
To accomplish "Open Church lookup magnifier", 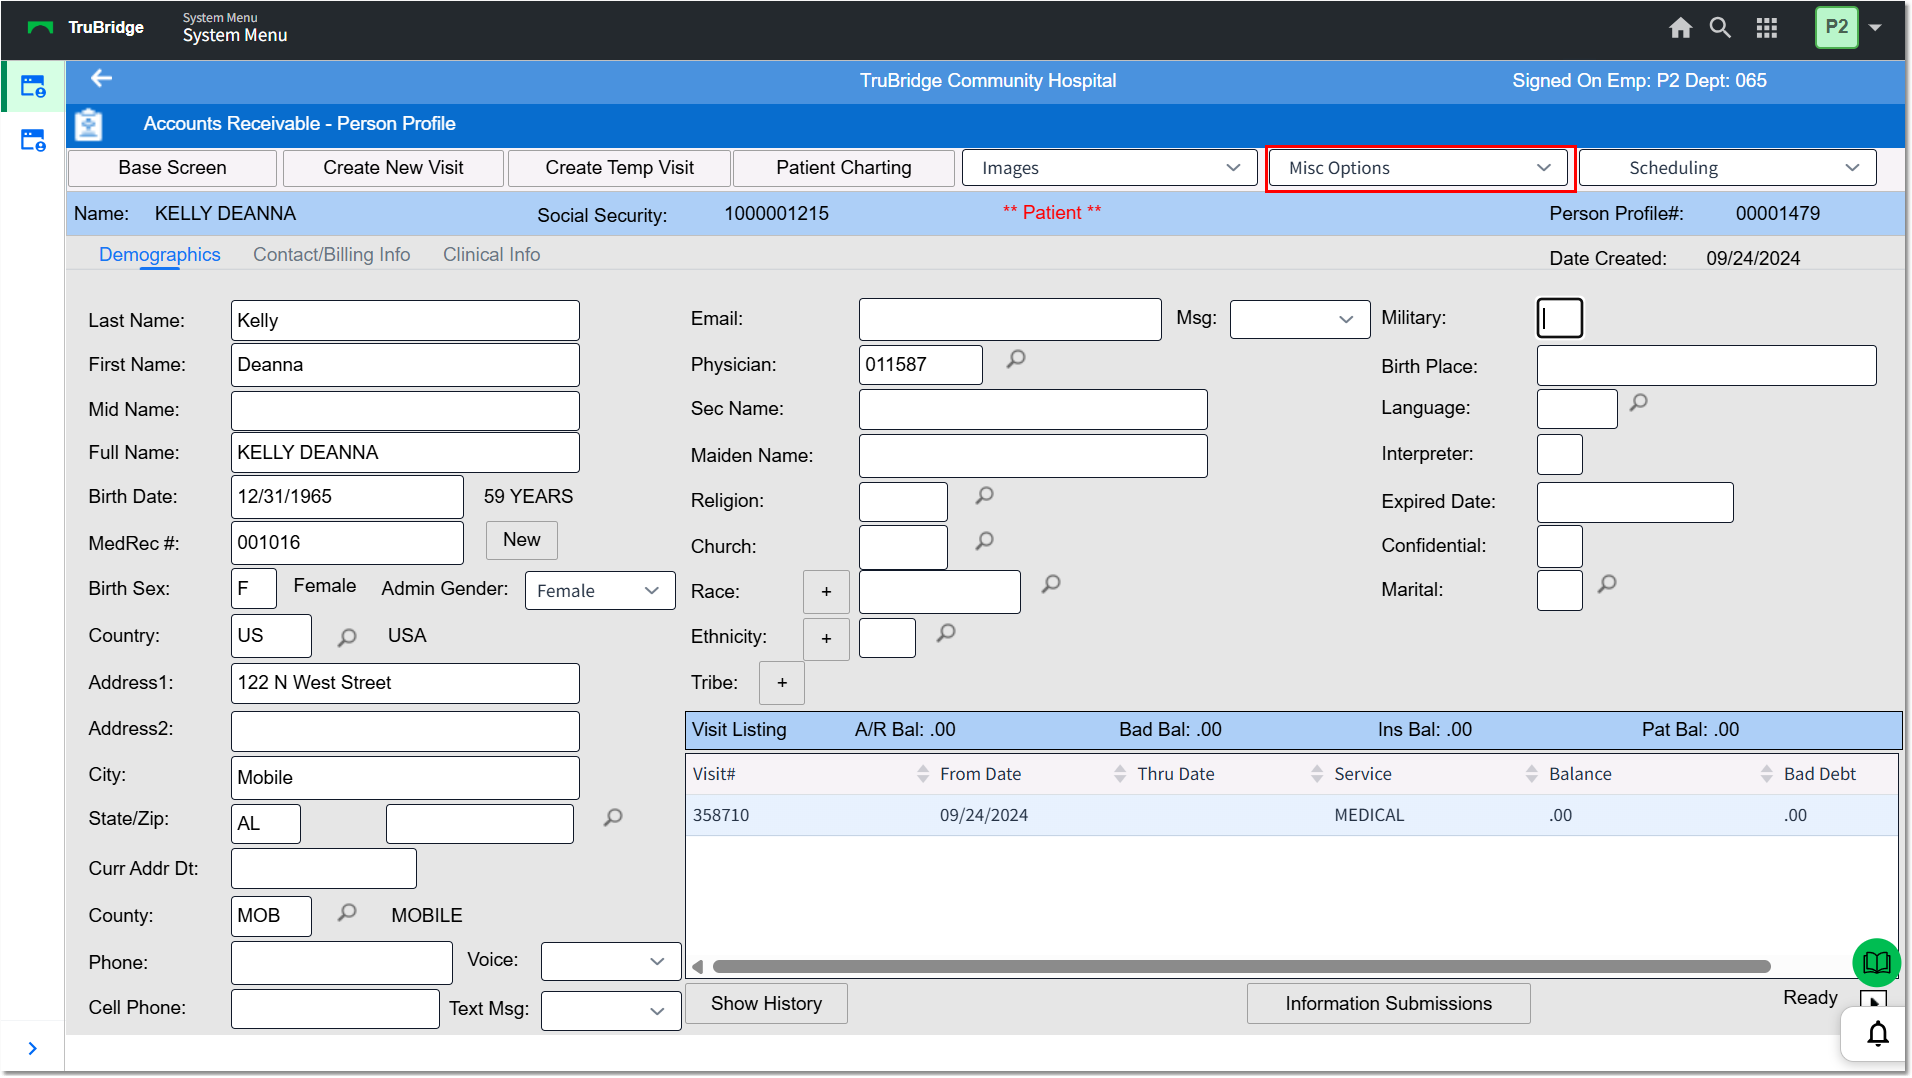I will pos(984,540).
